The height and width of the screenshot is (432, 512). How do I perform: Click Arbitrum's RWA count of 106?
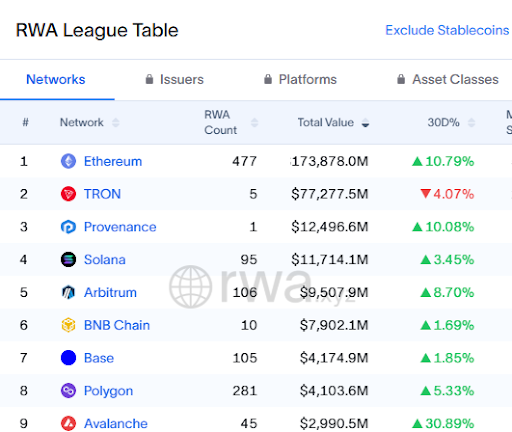[x=245, y=292]
